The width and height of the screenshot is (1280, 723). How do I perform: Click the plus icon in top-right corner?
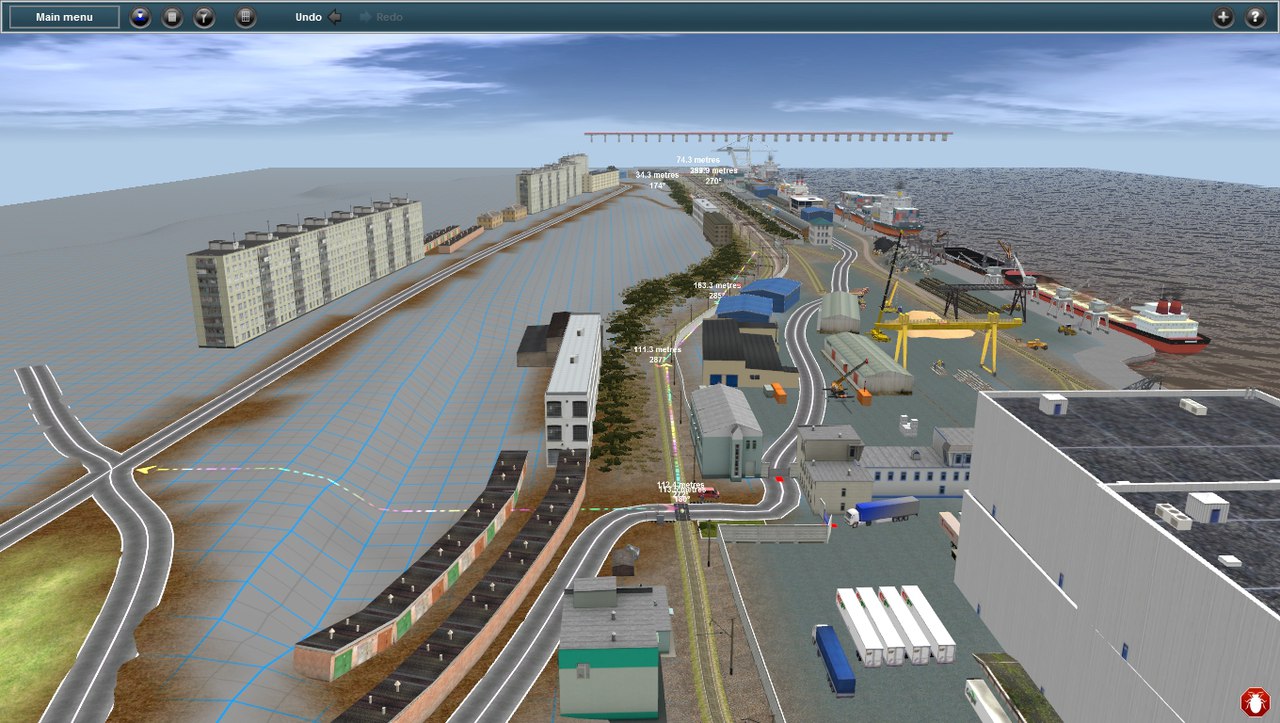(1223, 17)
